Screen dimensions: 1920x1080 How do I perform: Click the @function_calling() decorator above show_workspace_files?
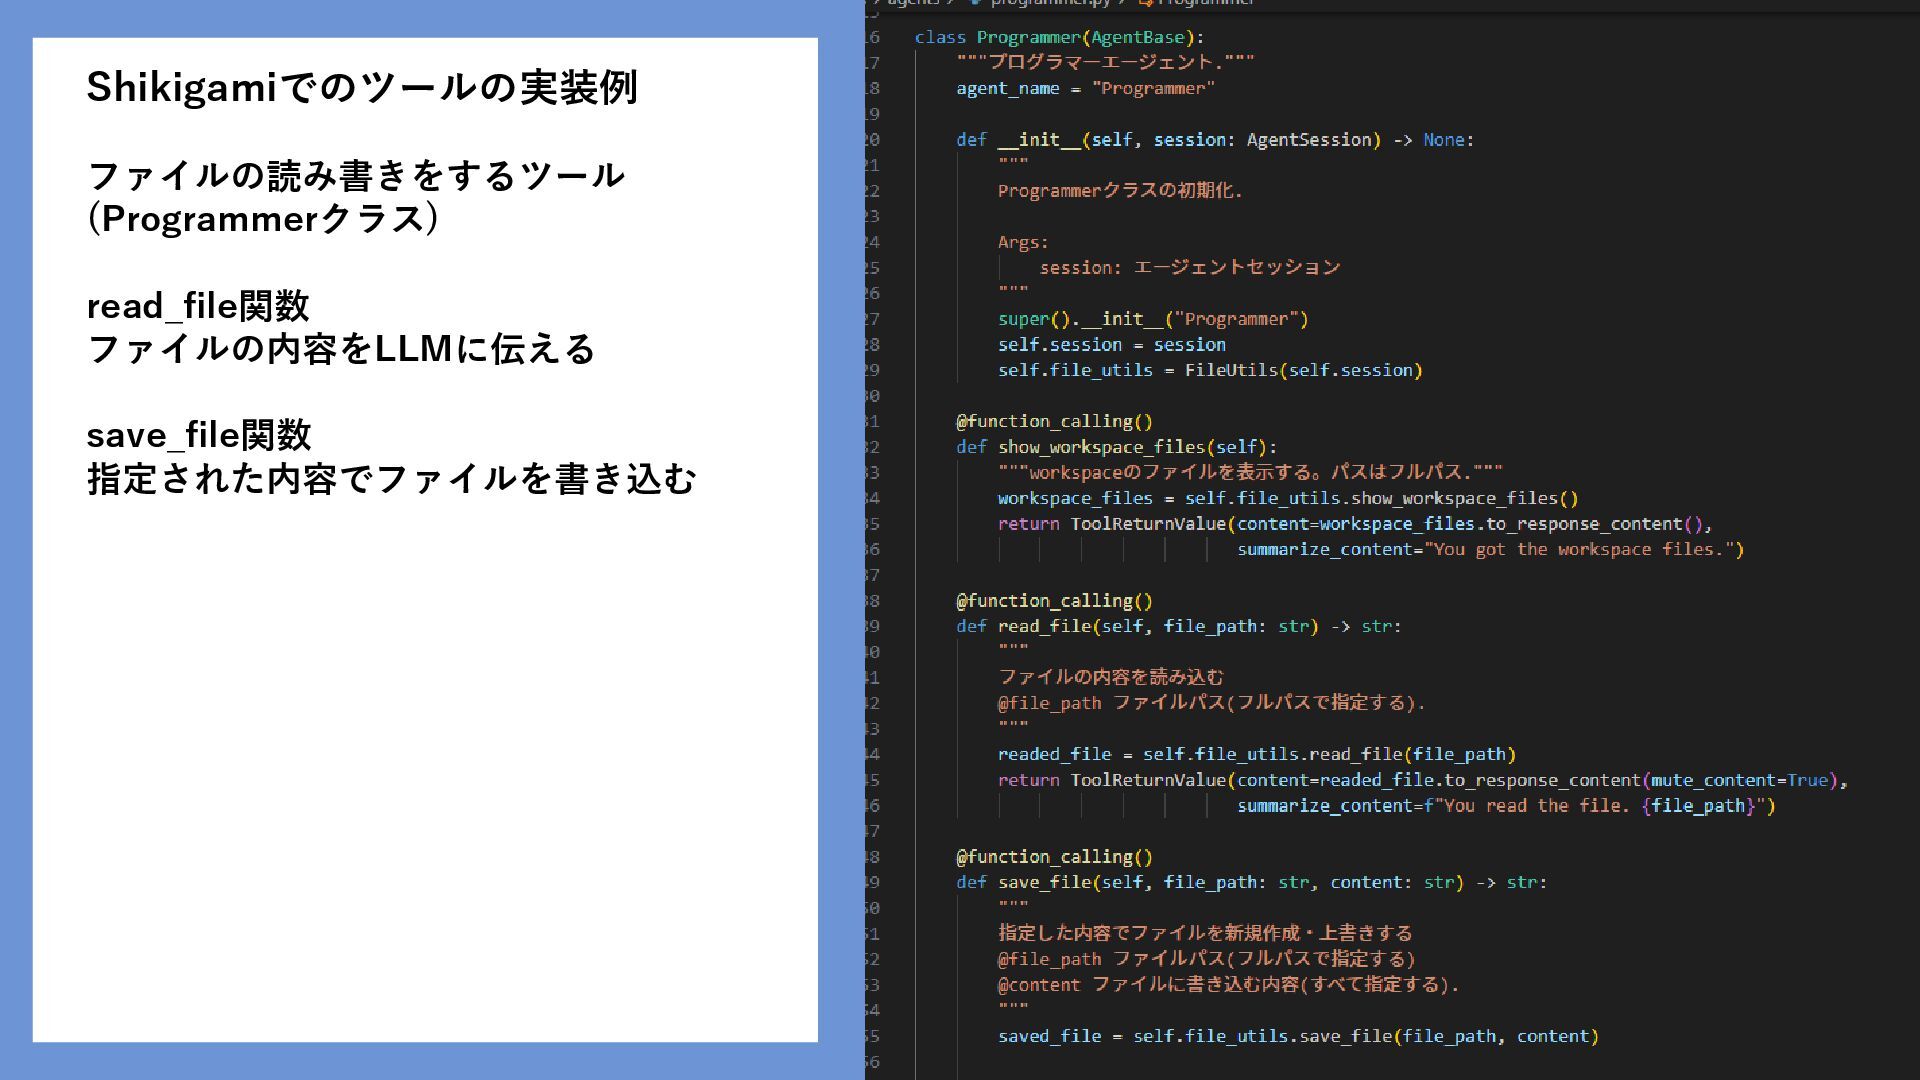coord(1054,421)
